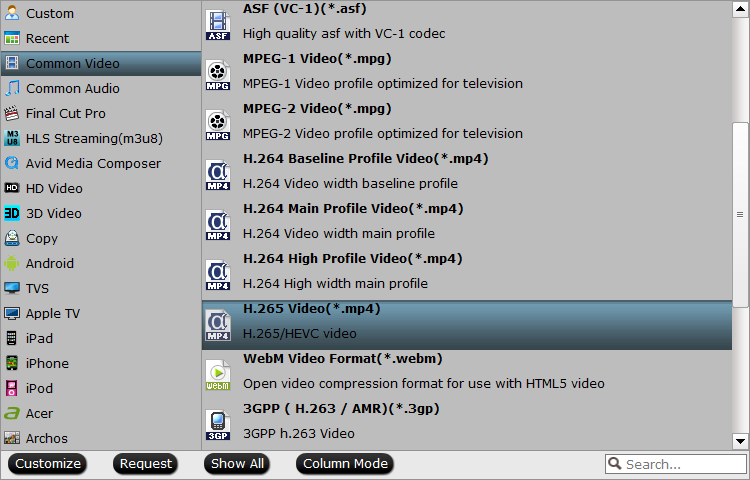
Task: Select 3GPP ( H.263 / AMR)(*.3gp) title
Action: (341, 409)
